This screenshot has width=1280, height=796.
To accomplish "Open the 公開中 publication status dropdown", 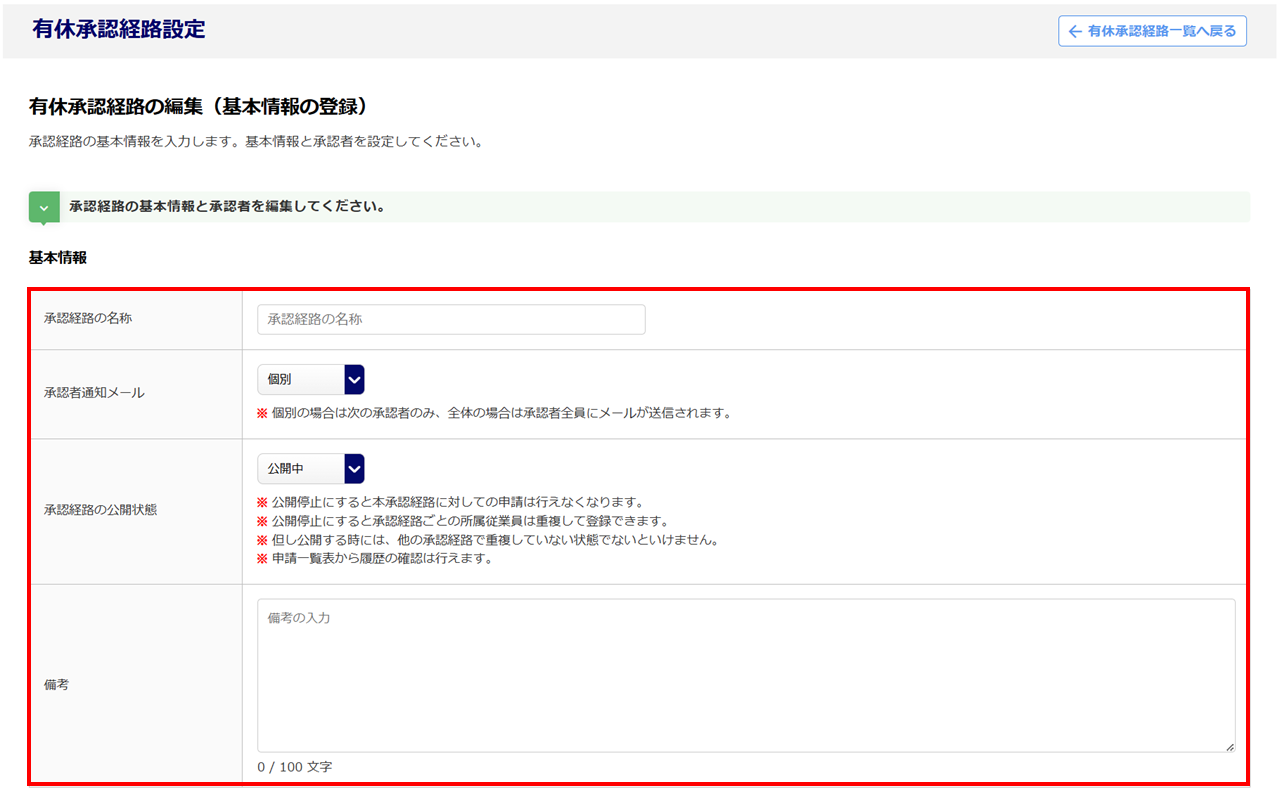I will (301, 469).
